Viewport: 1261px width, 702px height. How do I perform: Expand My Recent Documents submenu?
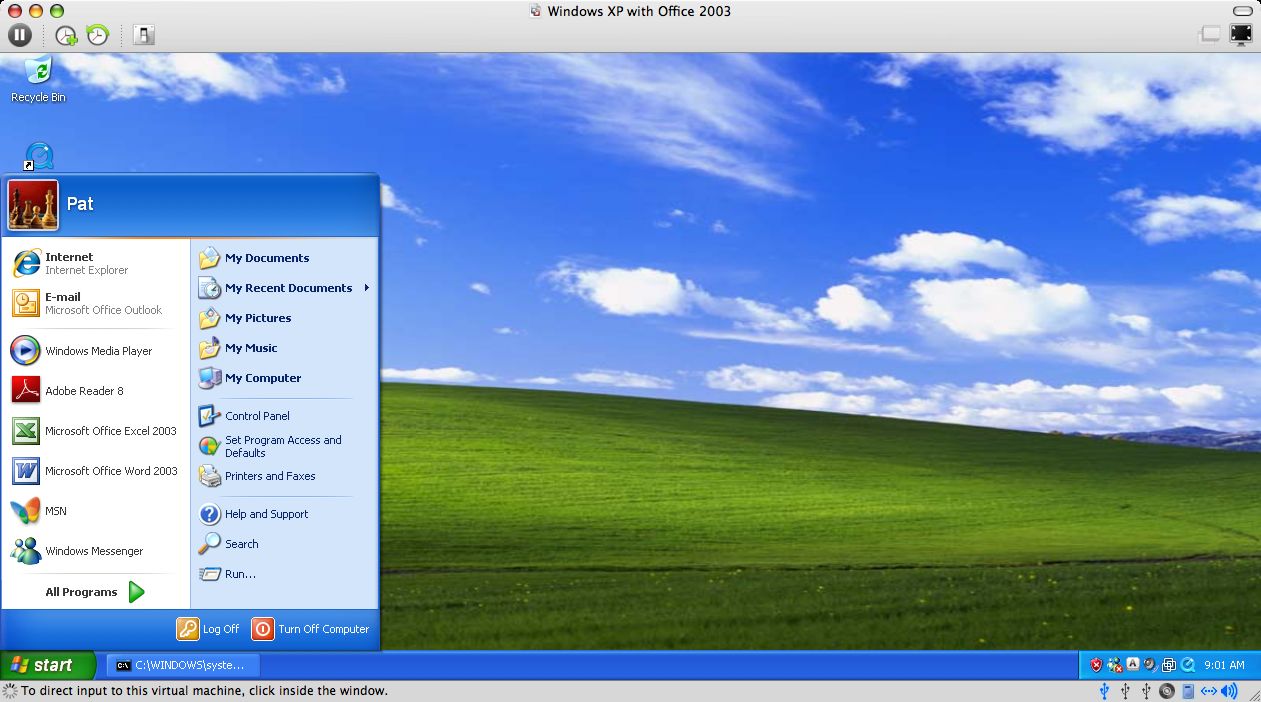[x=284, y=288]
